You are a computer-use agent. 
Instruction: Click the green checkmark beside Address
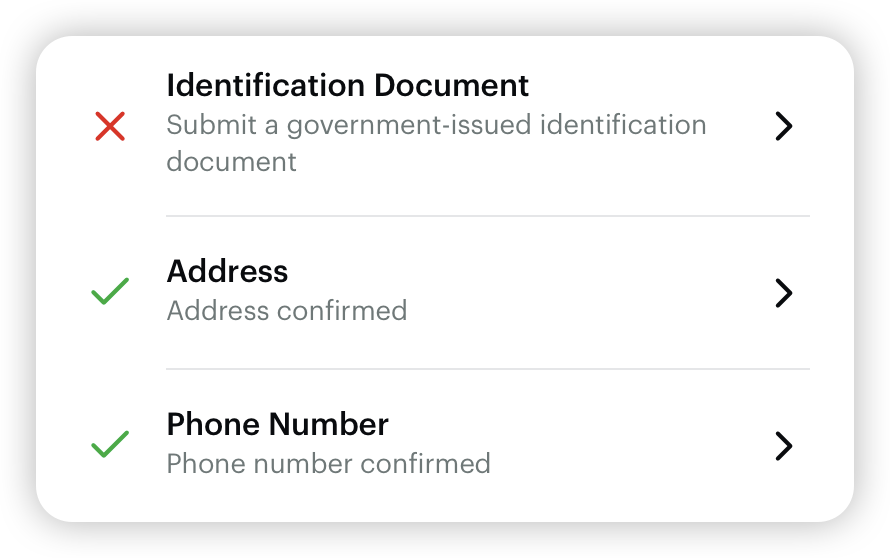[110, 292]
